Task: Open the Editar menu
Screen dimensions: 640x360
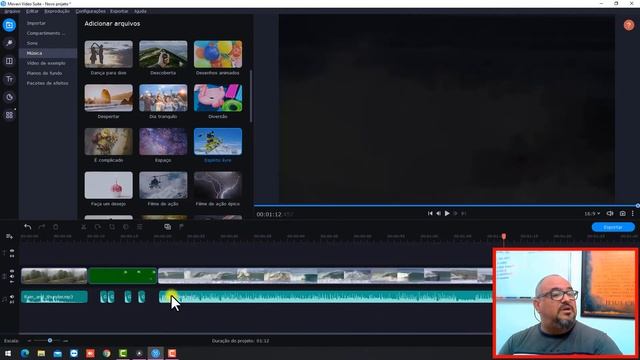Action: coord(32,11)
